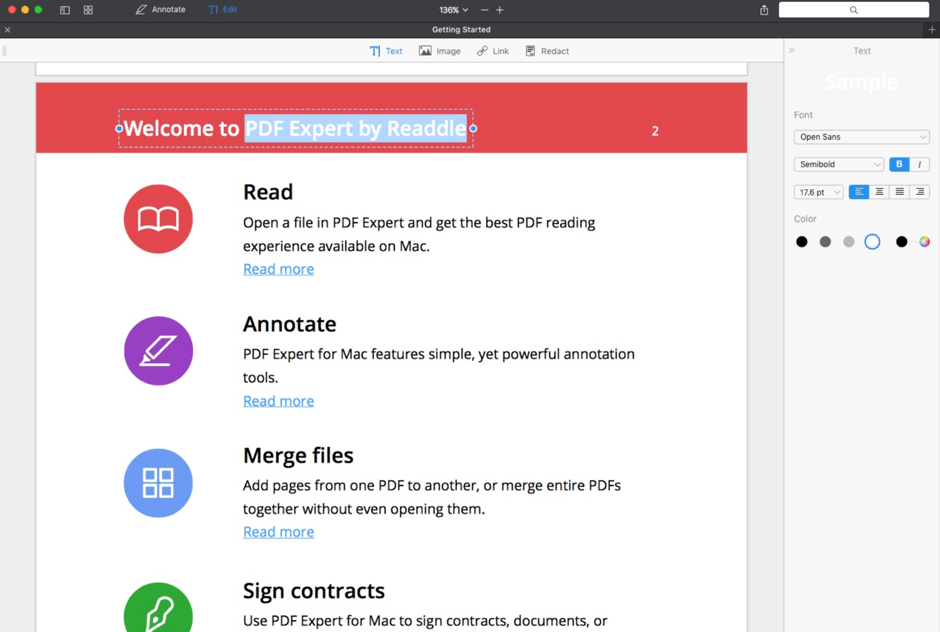This screenshot has height=632, width=940.
Task: Click the Read more link under Annotate
Action: [x=278, y=401]
